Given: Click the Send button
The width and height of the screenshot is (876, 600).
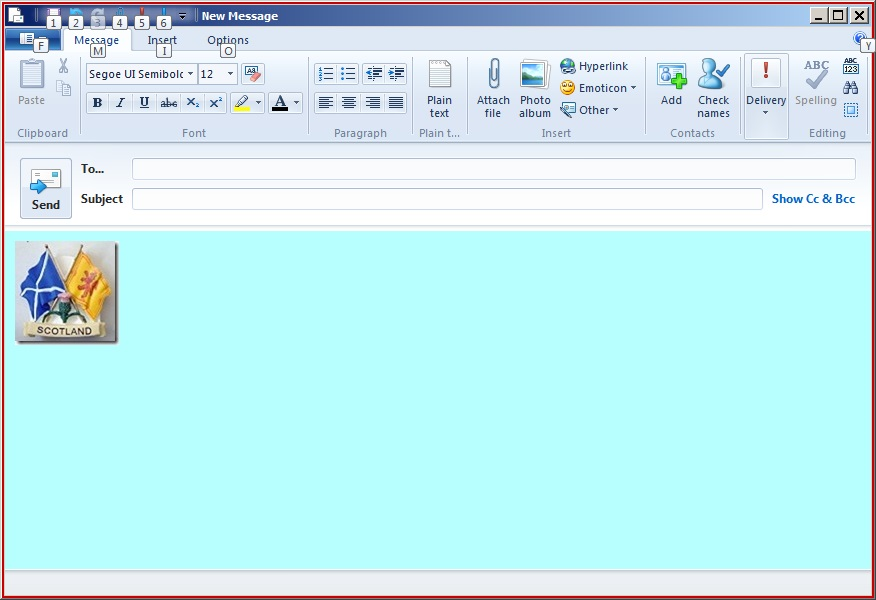Looking at the screenshot, I should point(46,188).
